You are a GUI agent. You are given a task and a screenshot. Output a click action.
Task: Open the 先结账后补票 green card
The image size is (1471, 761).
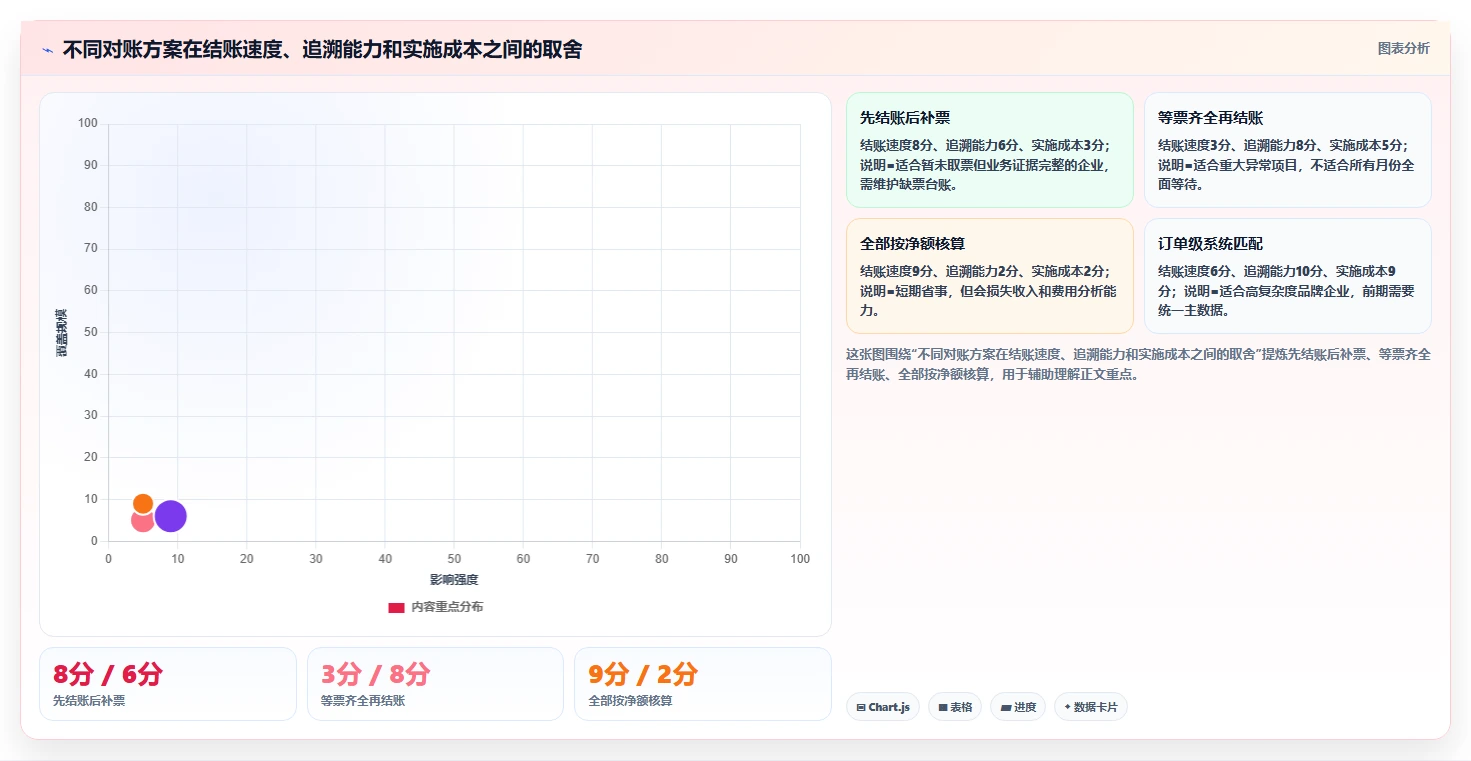tap(989, 150)
